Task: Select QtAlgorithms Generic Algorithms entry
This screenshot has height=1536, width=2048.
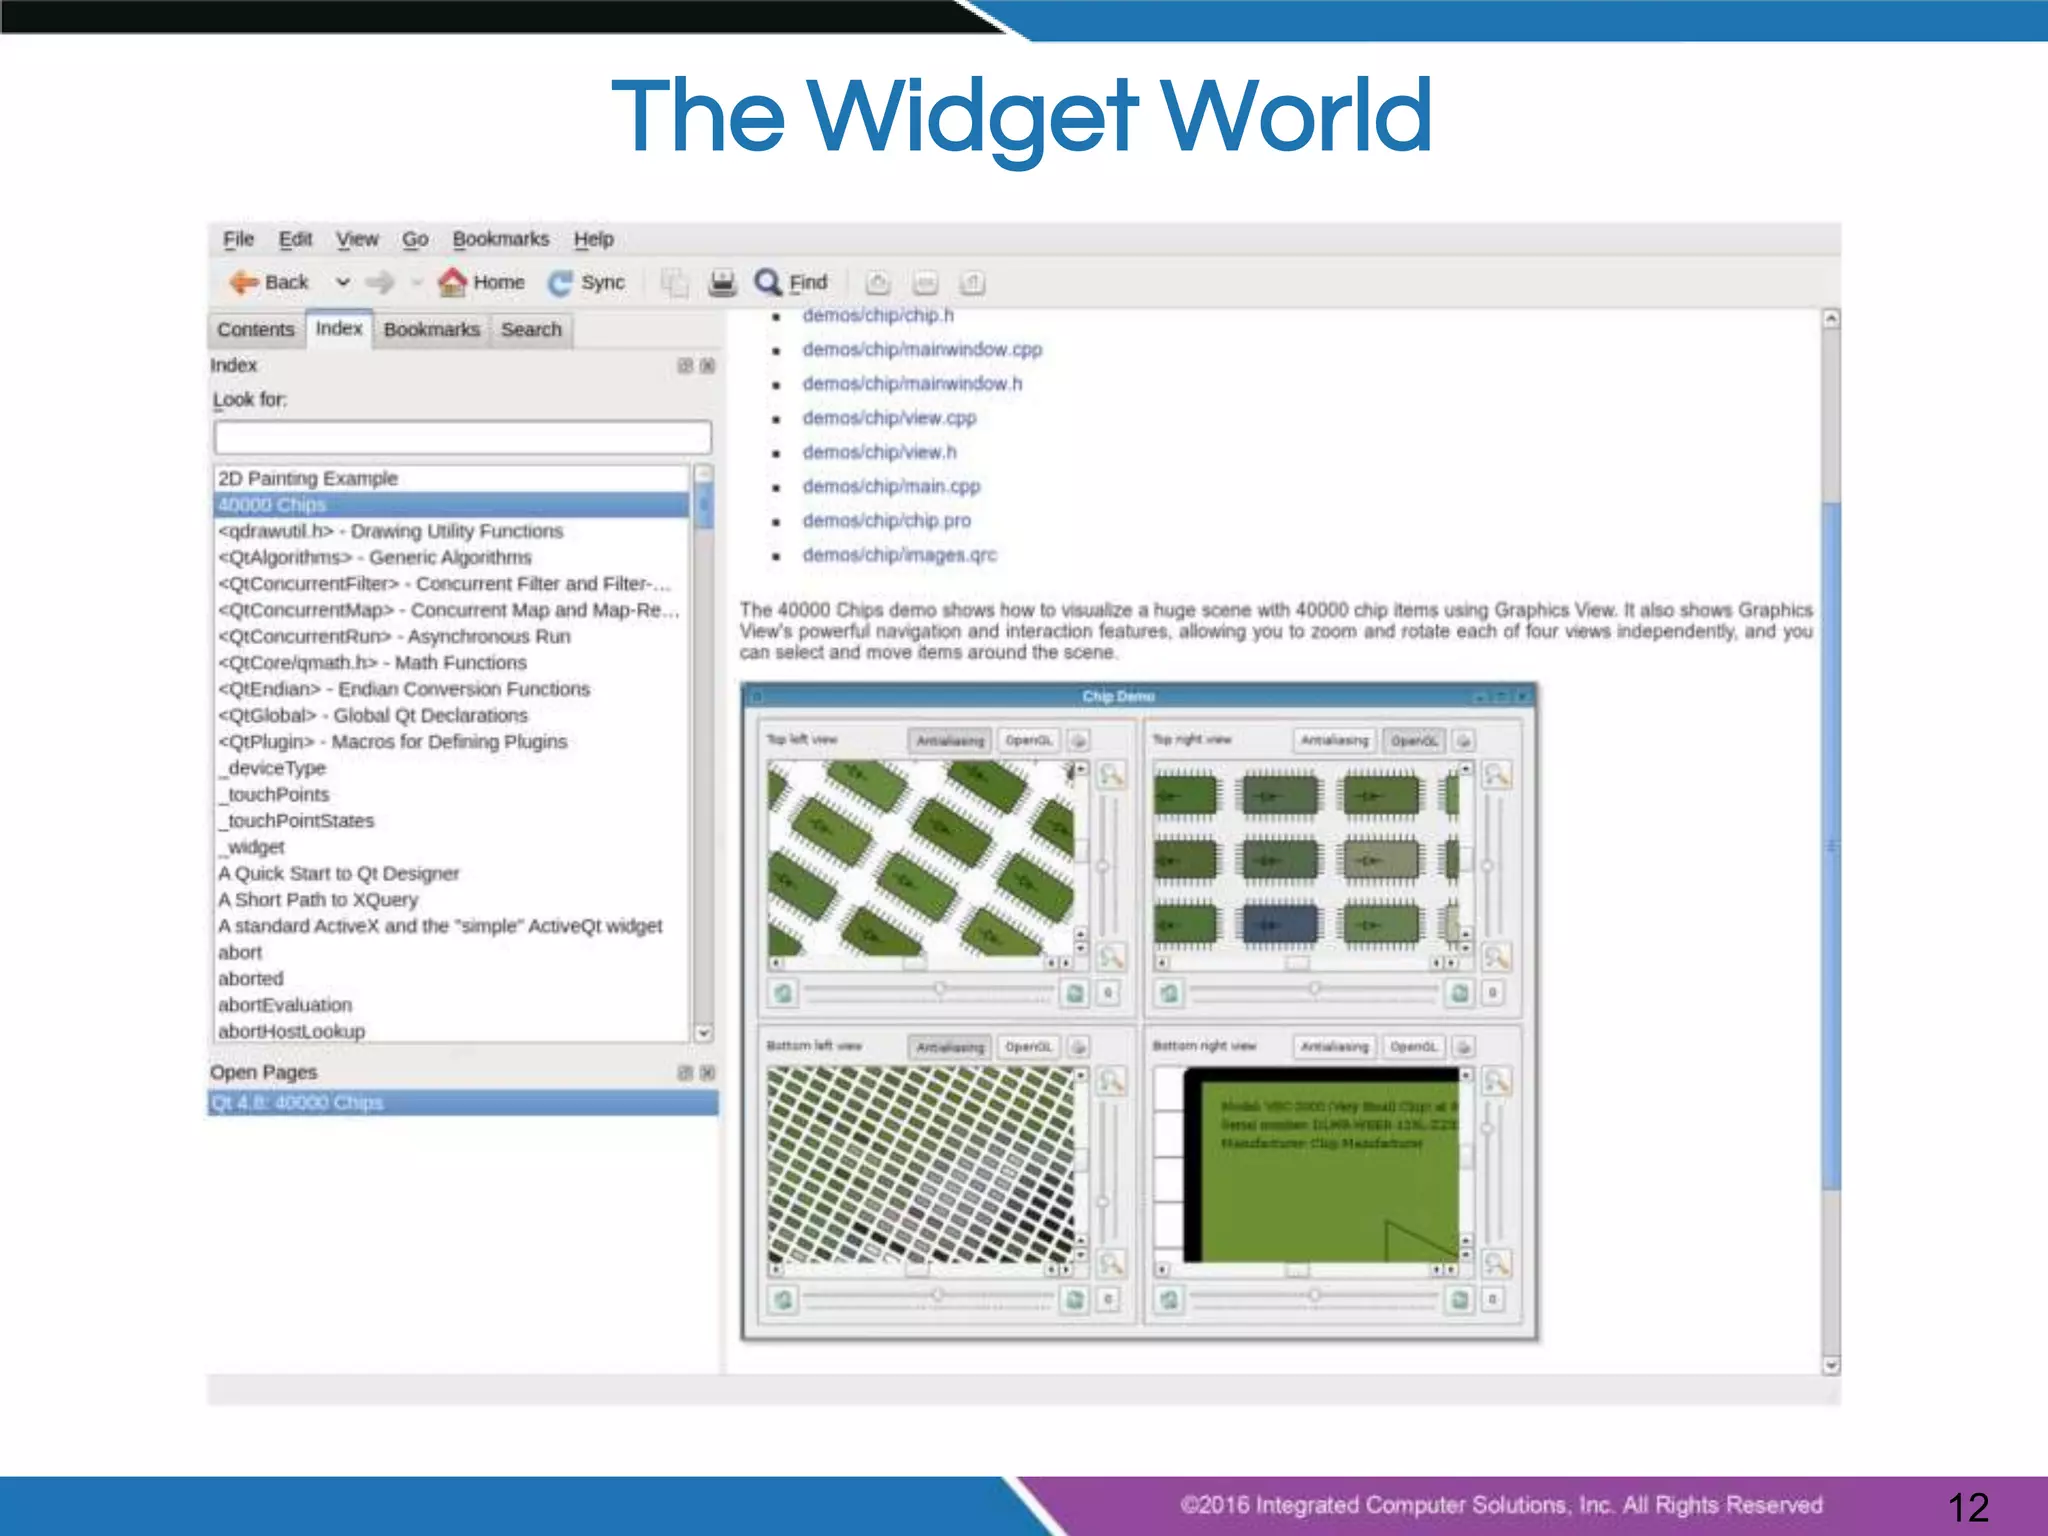Action: pyautogui.click(x=452, y=558)
